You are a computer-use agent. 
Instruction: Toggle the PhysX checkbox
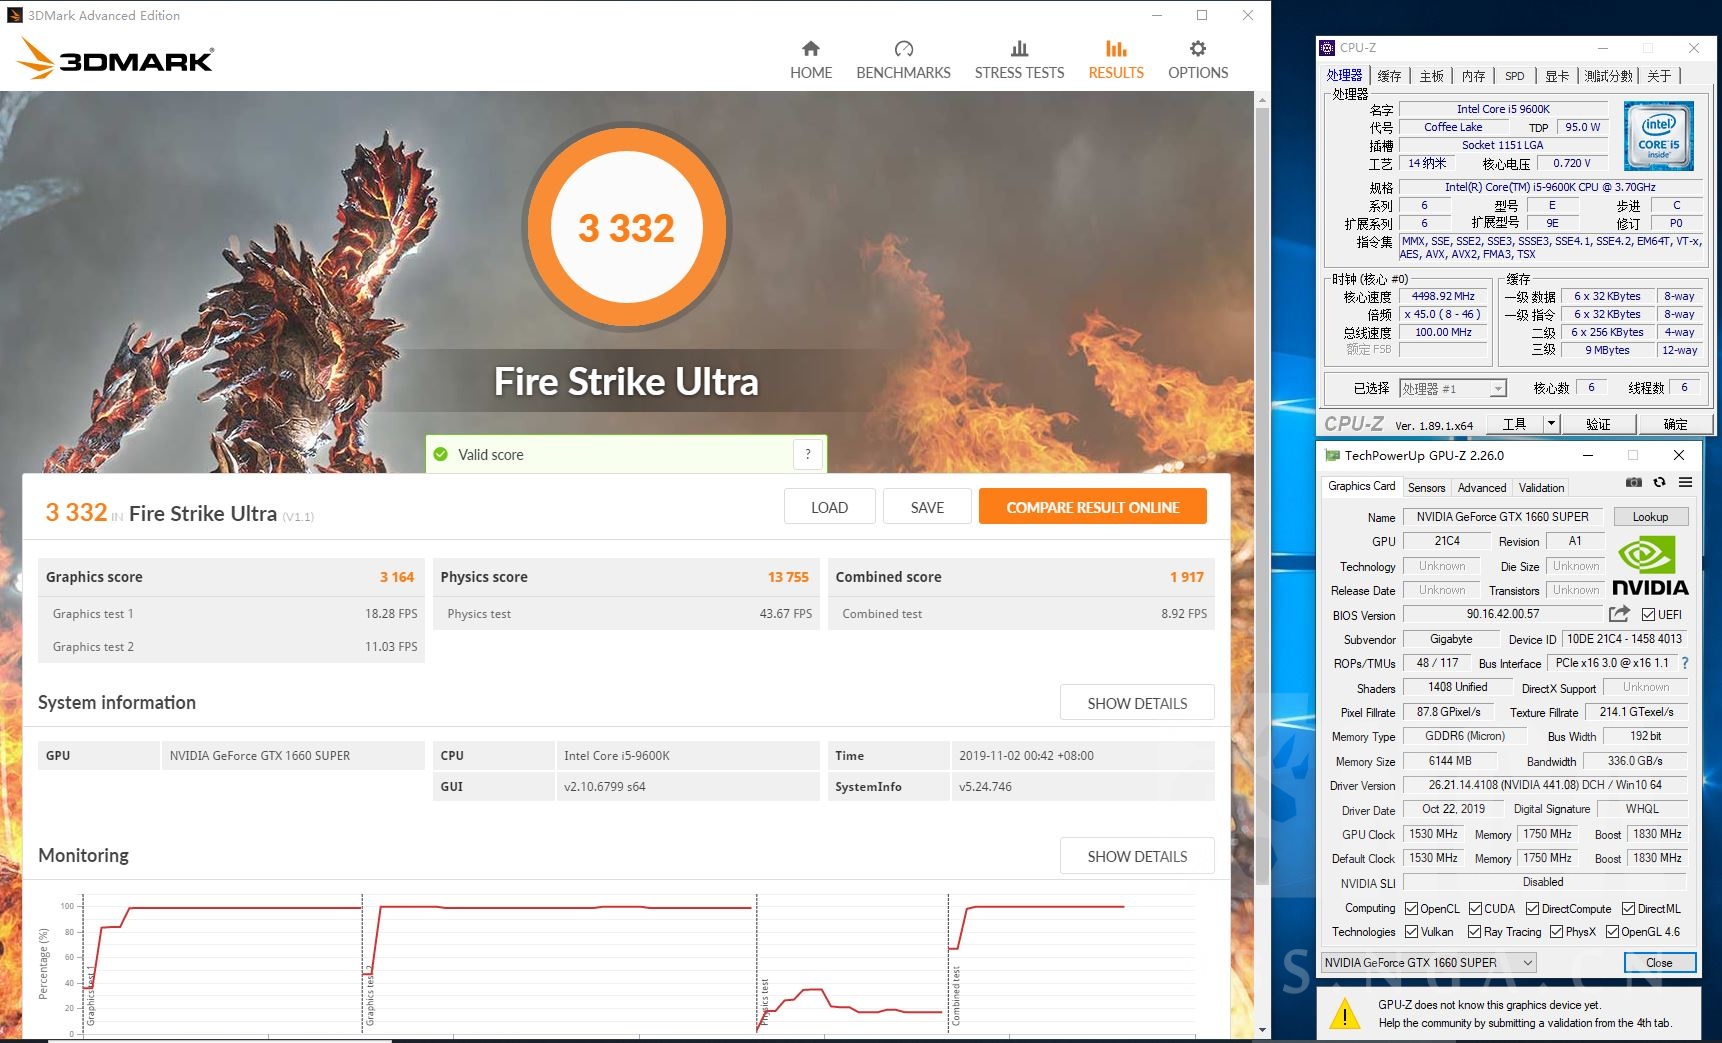[1556, 931]
